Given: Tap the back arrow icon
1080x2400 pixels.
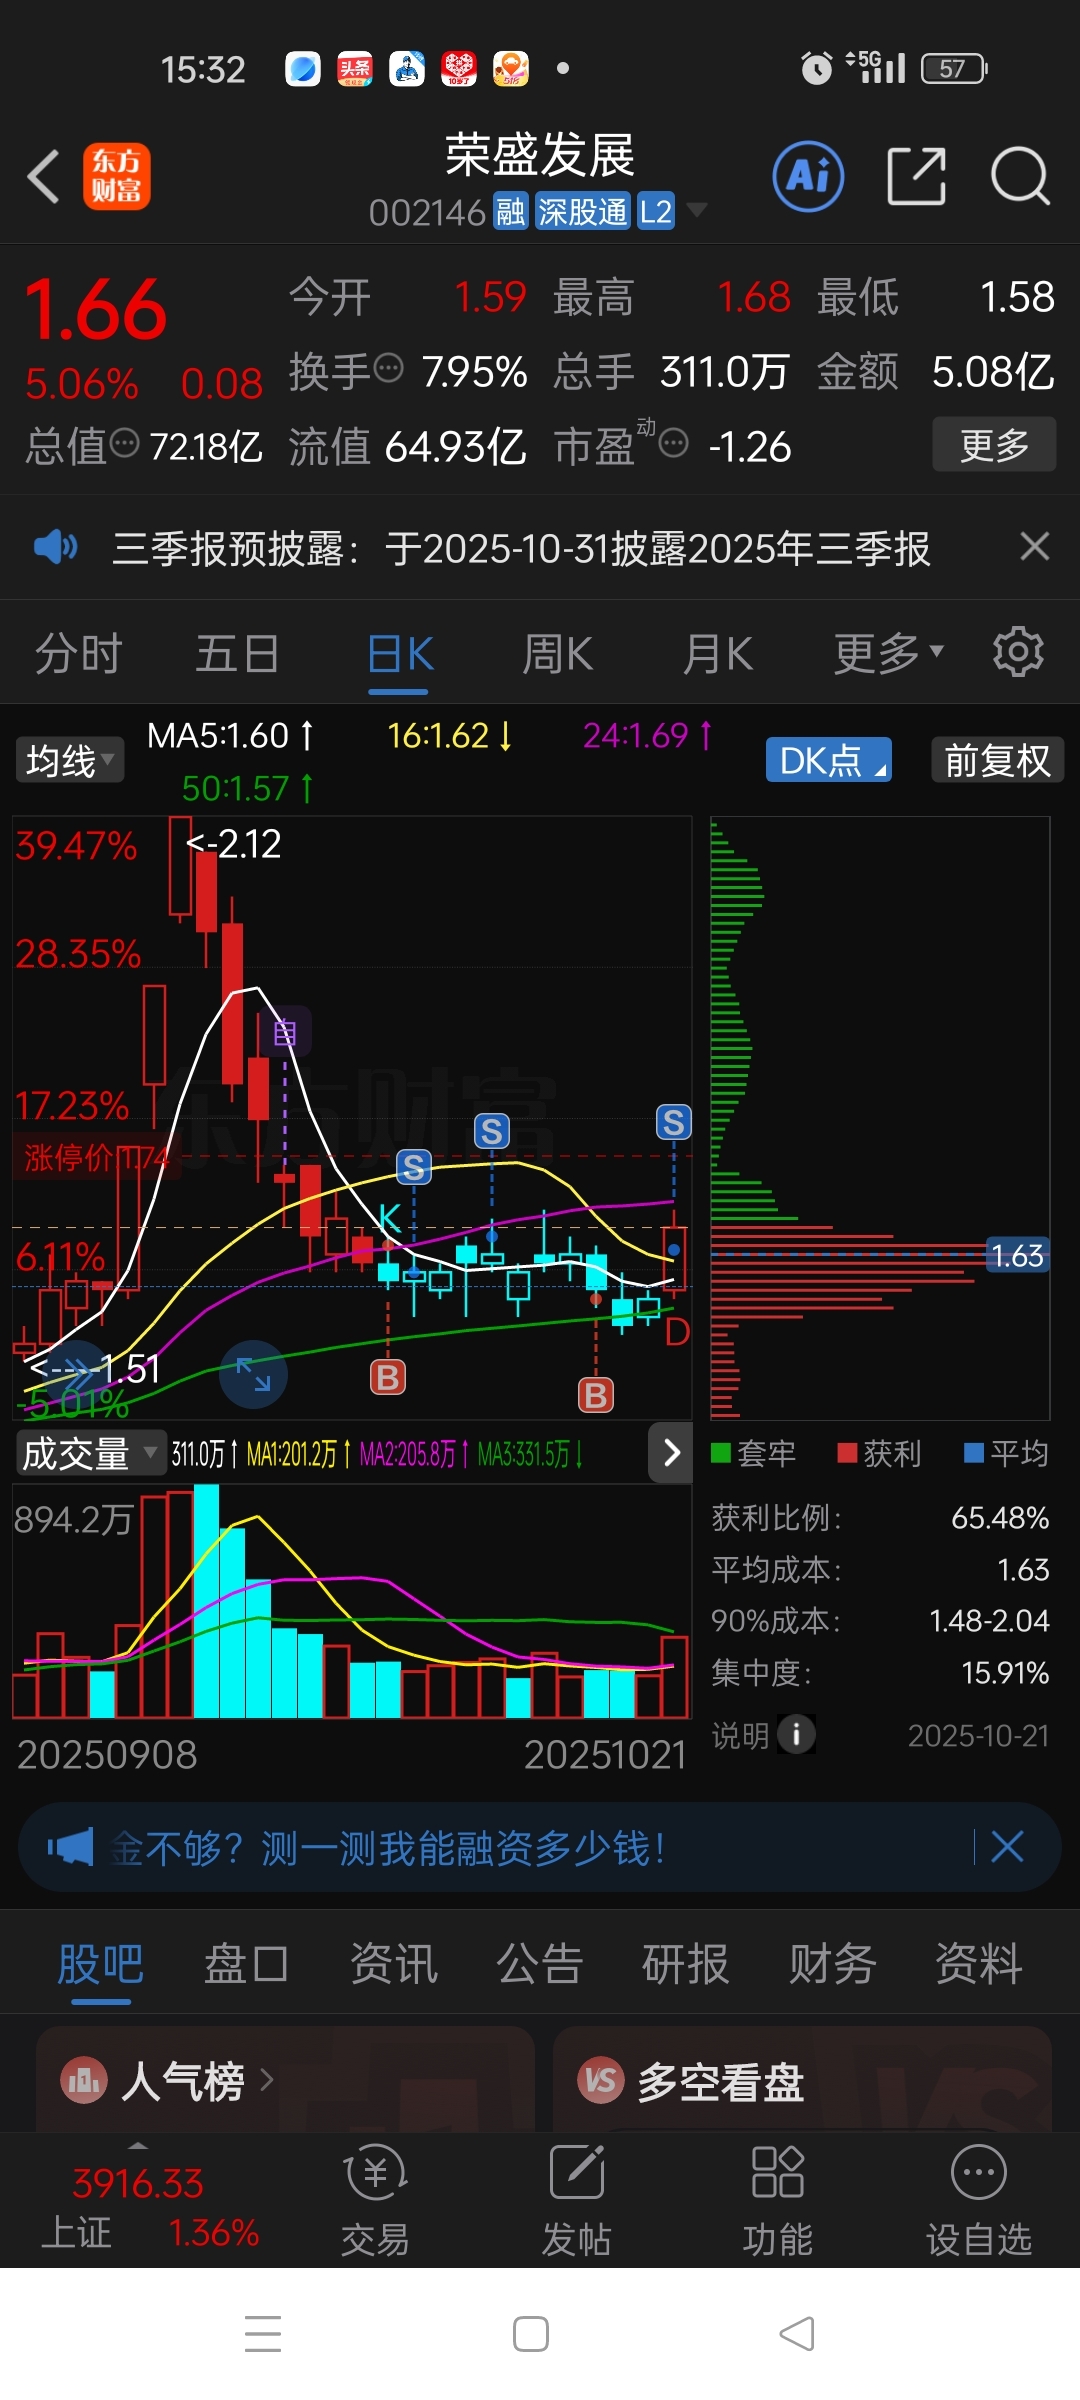Looking at the screenshot, I should point(43,177).
